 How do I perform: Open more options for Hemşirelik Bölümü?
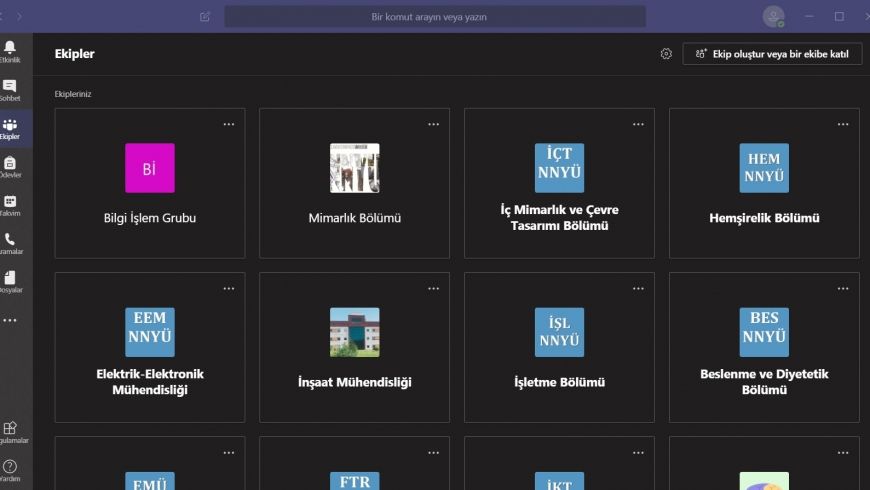click(843, 124)
